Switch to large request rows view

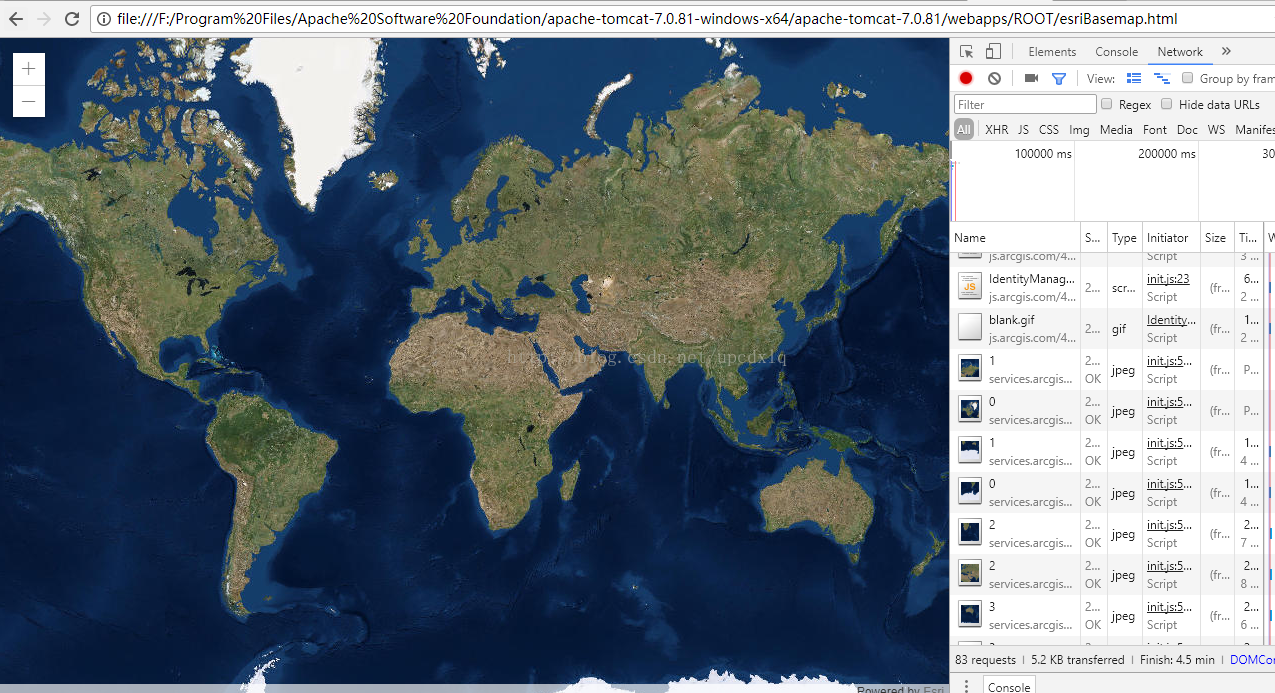tap(1134, 78)
